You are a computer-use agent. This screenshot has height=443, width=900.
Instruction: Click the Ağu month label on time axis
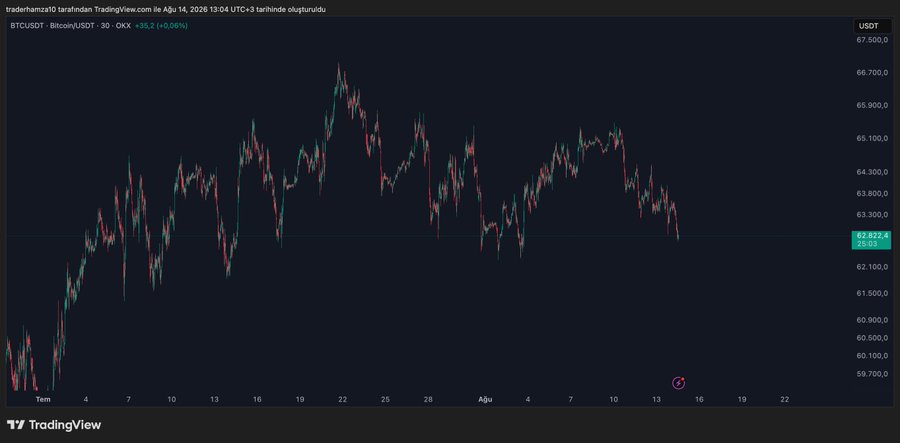(485, 399)
